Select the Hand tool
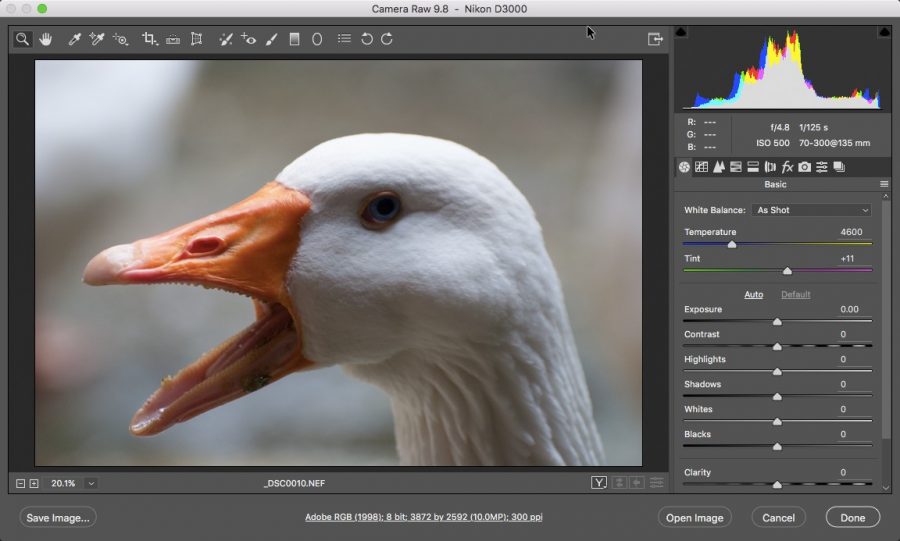This screenshot has height=541, width=900. tap(46, 39)
